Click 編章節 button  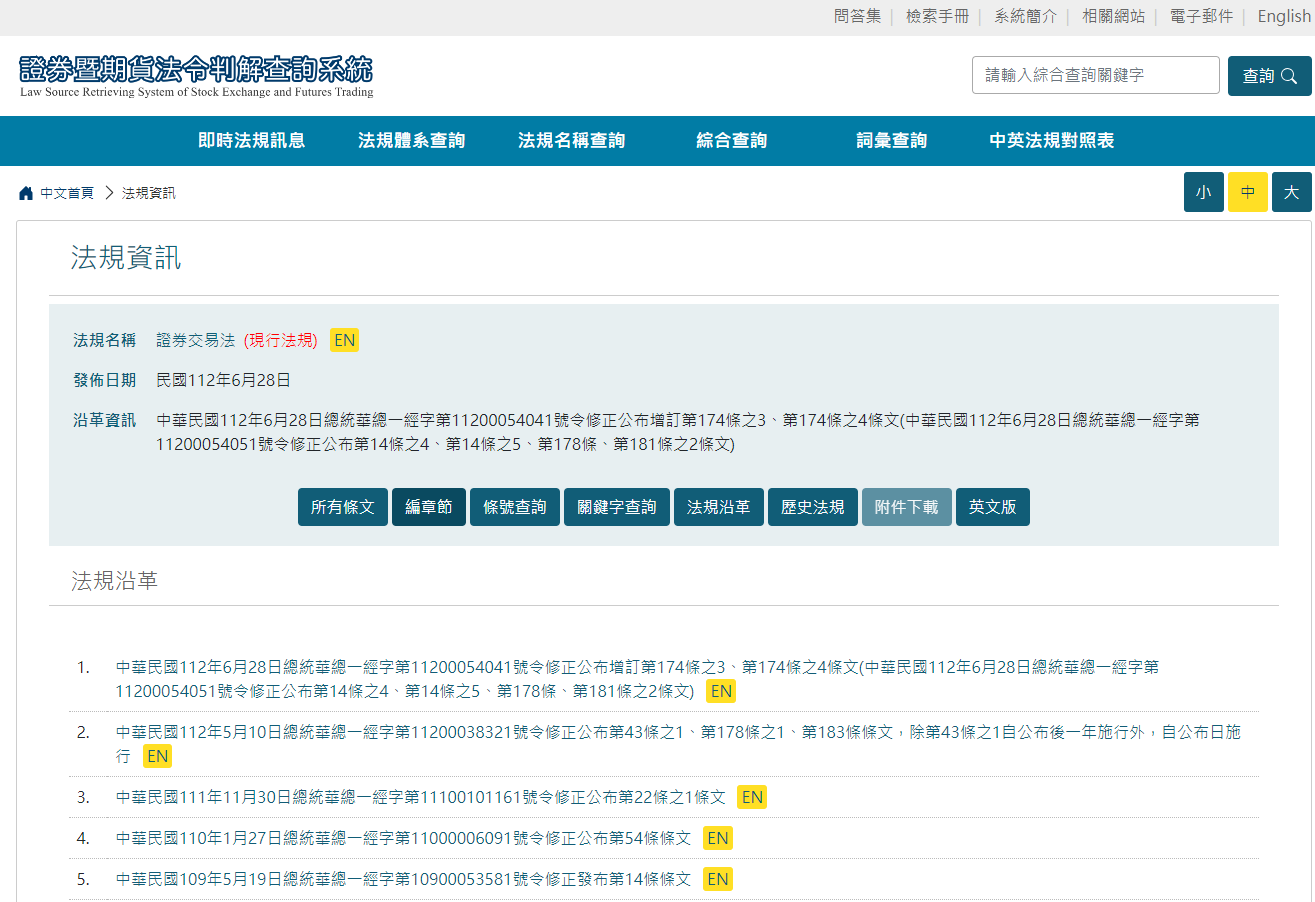[x=429, y=507]
